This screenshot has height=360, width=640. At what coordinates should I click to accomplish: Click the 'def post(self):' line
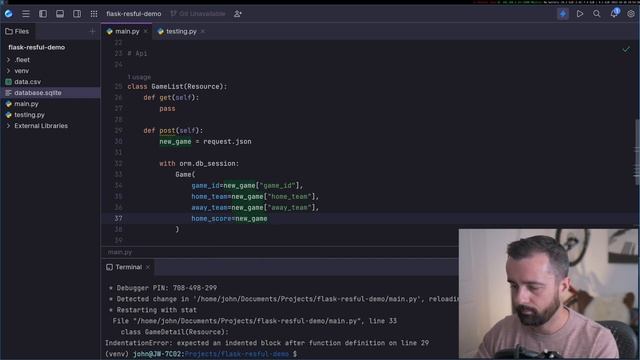click(173, 131)
